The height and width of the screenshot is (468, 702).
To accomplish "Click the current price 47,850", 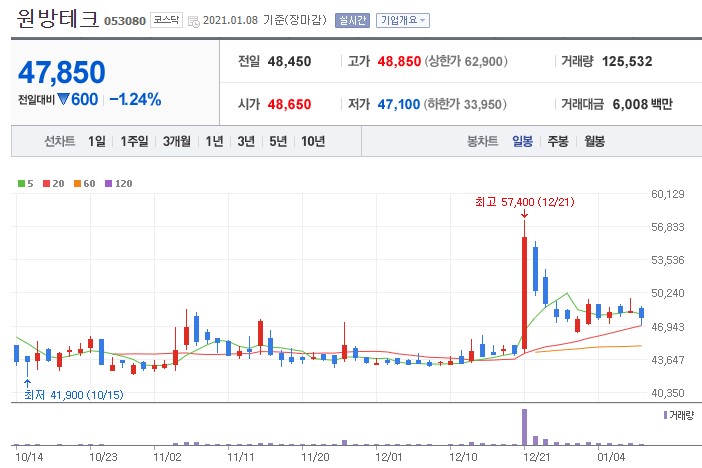I will click(x=62, y=73).
